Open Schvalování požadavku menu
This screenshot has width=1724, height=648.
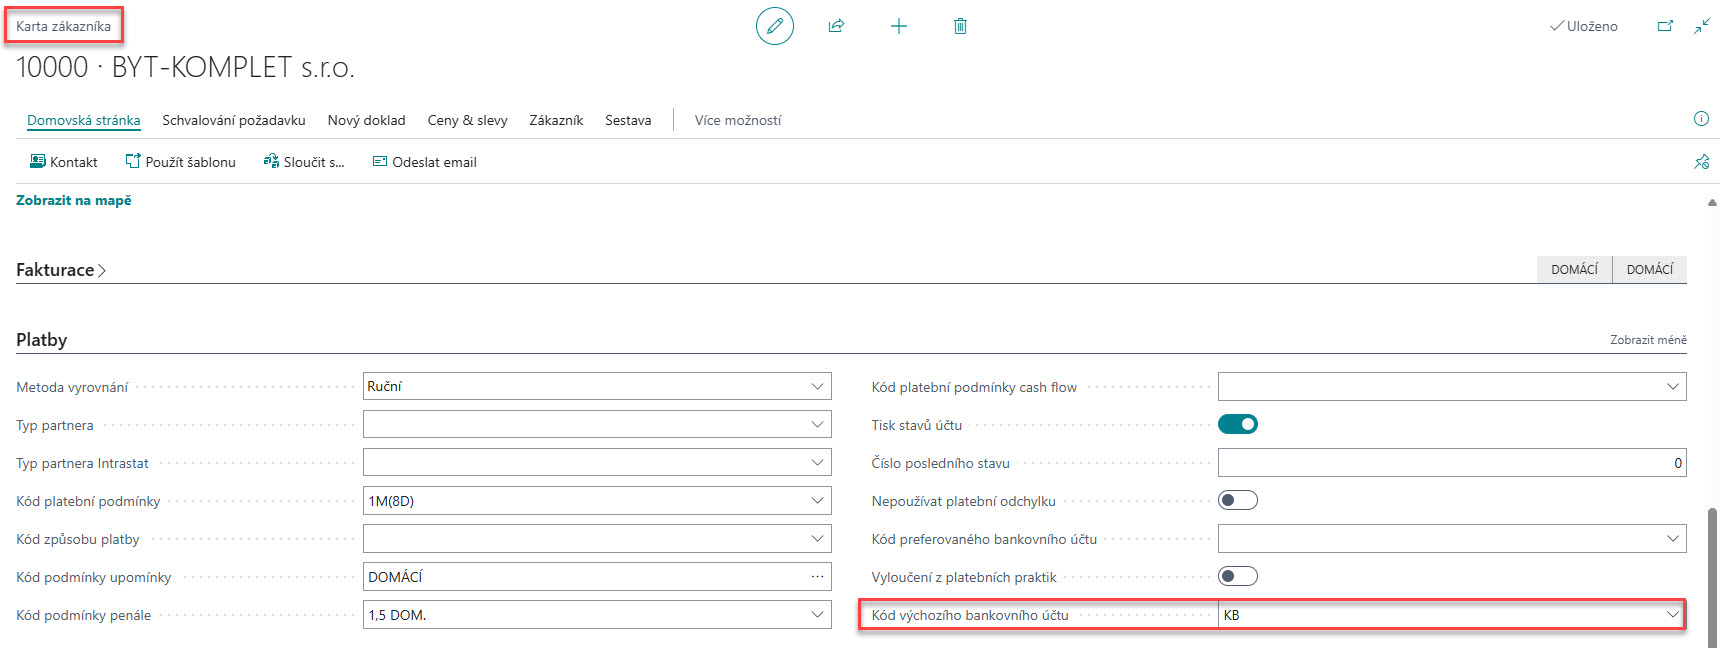pyautogui.click(x=234, y=120)
